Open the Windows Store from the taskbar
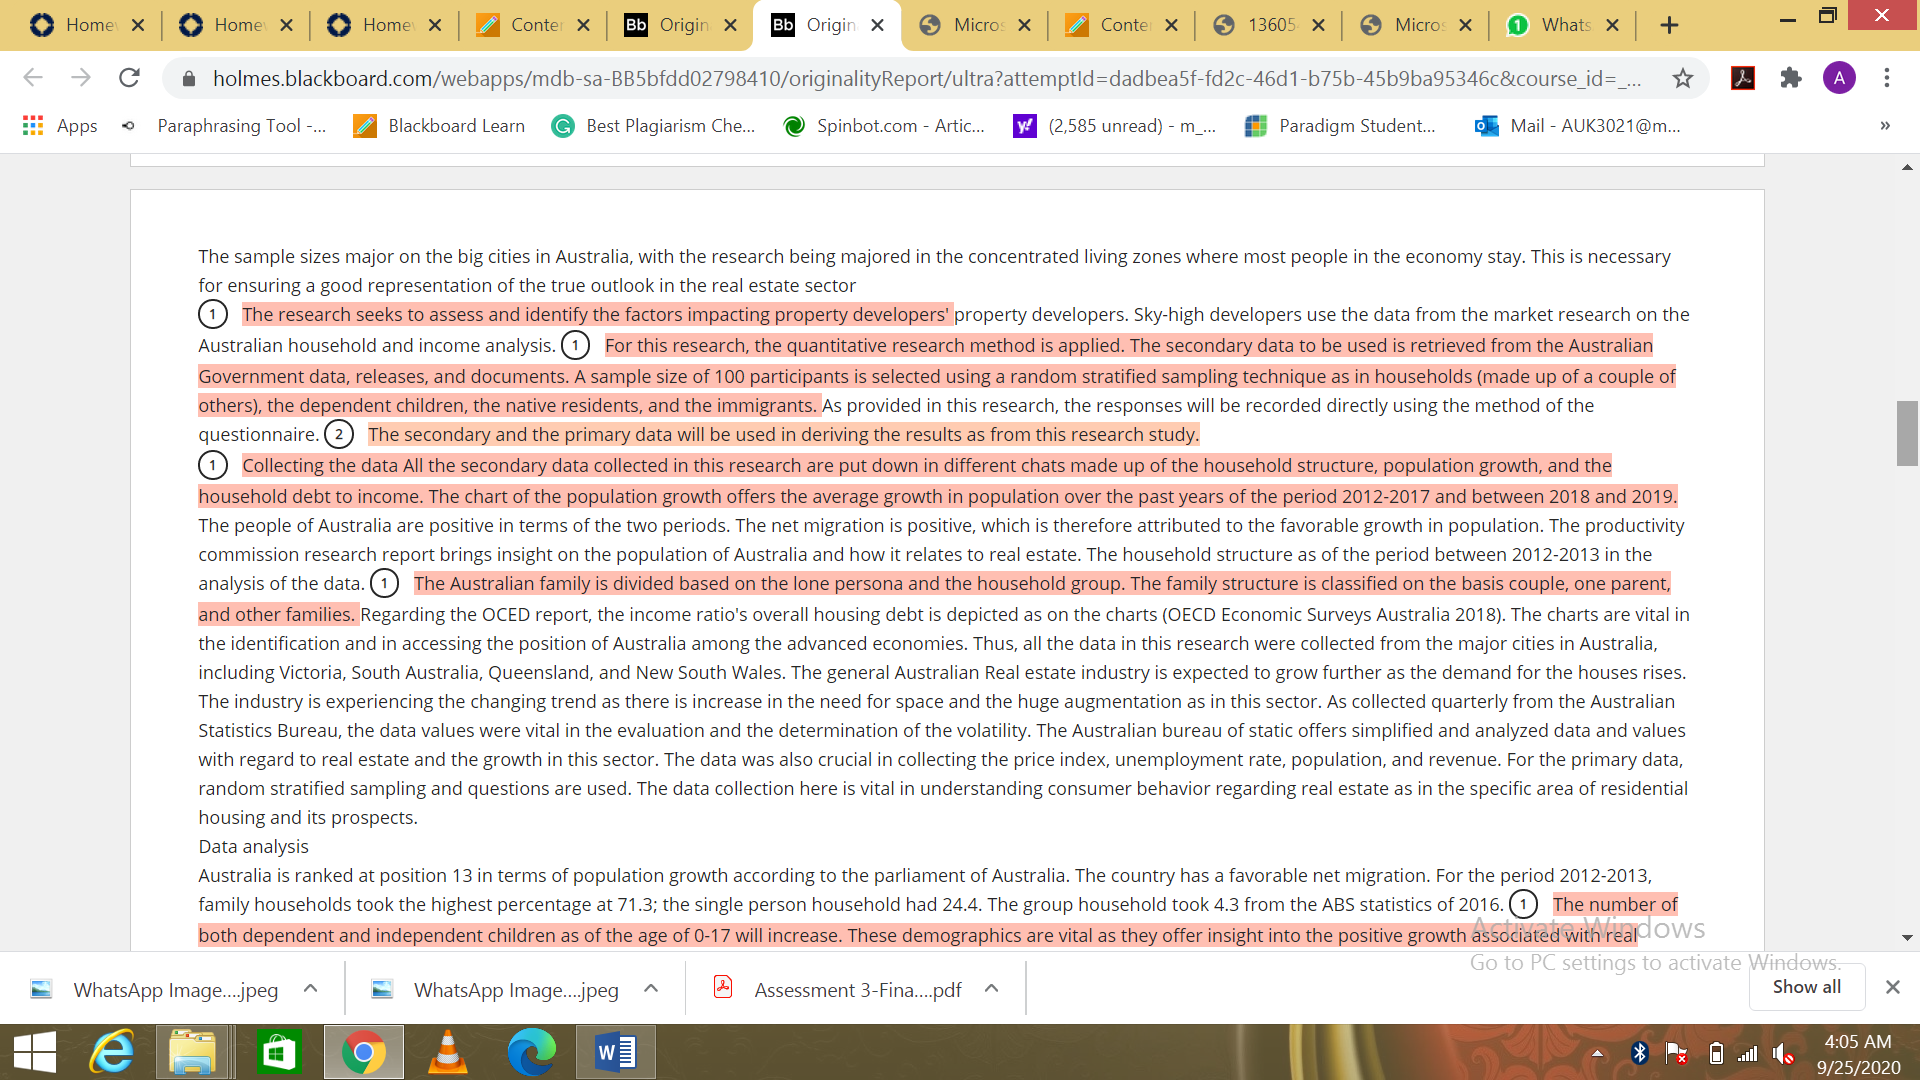This screenshot has height=1080, width=1920. coord(279,1053)
